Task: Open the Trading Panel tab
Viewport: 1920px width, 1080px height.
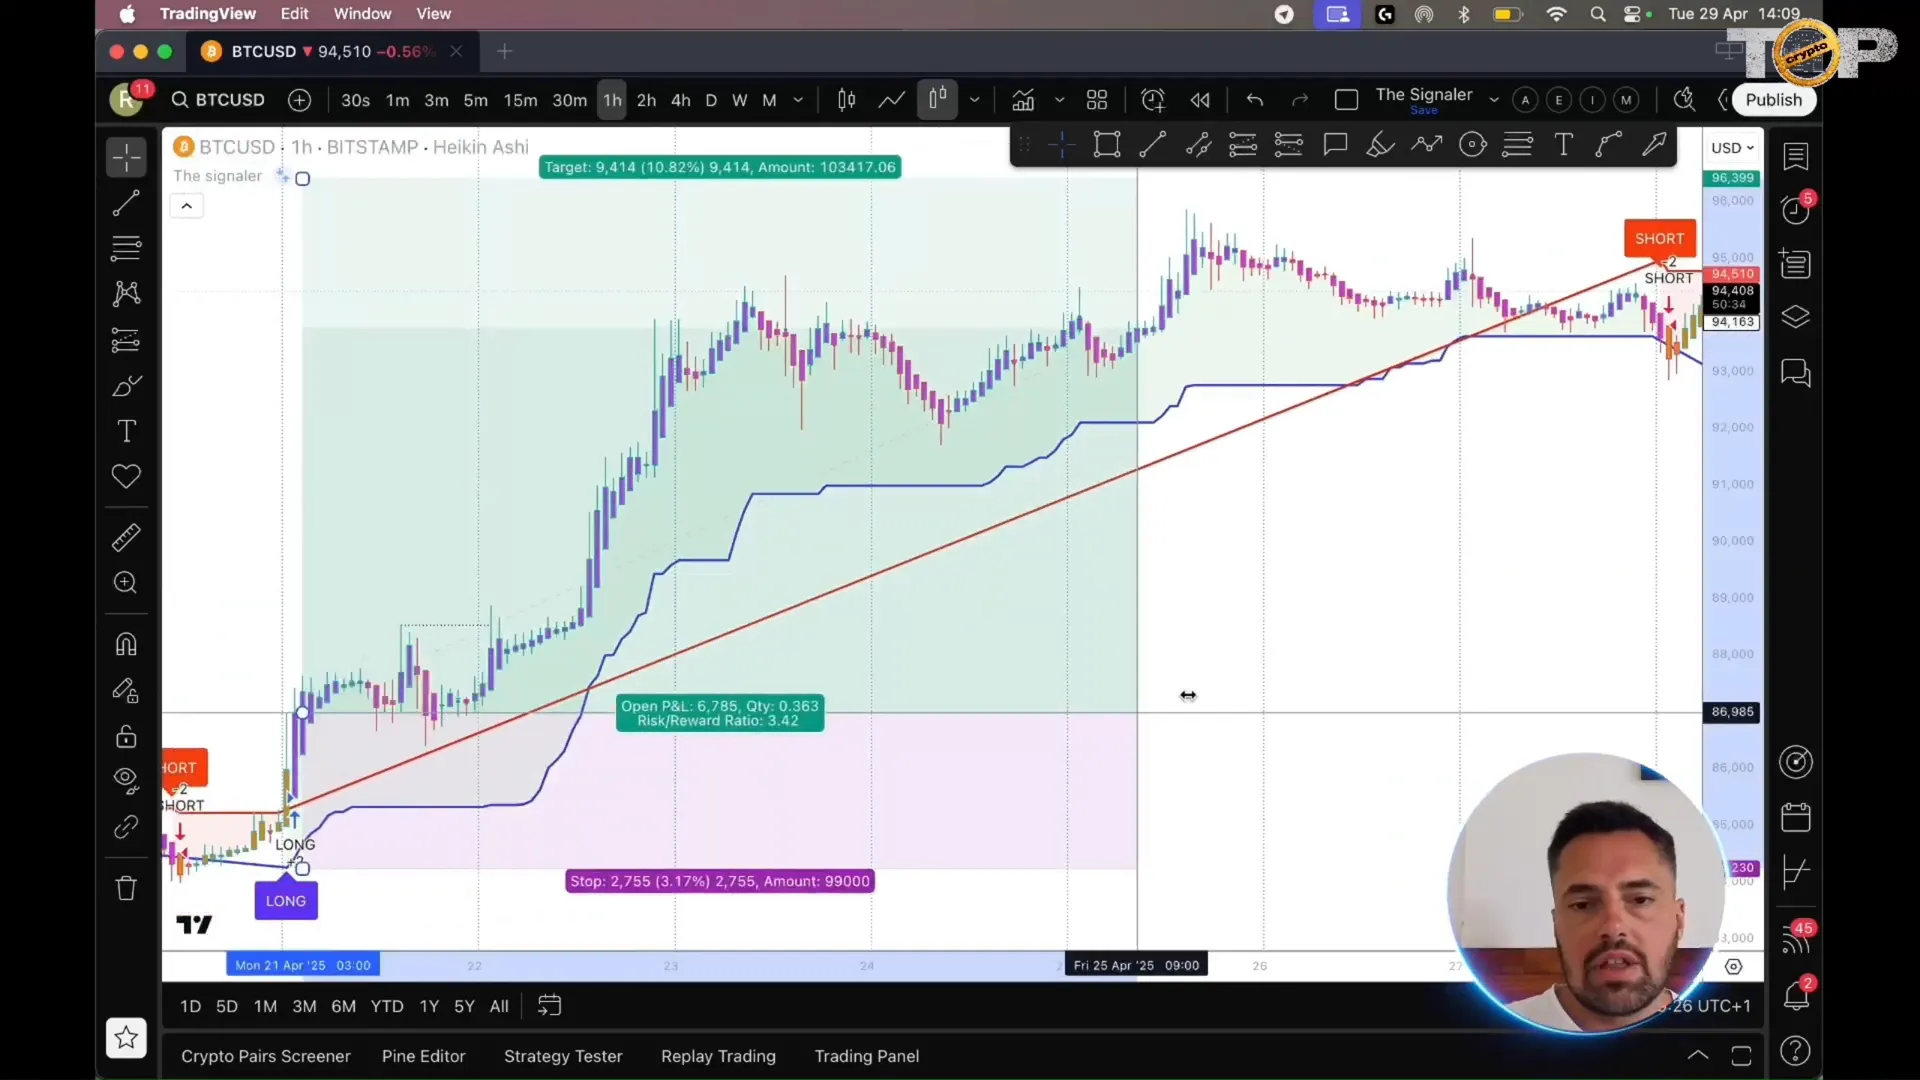Action: (867, 1056)
